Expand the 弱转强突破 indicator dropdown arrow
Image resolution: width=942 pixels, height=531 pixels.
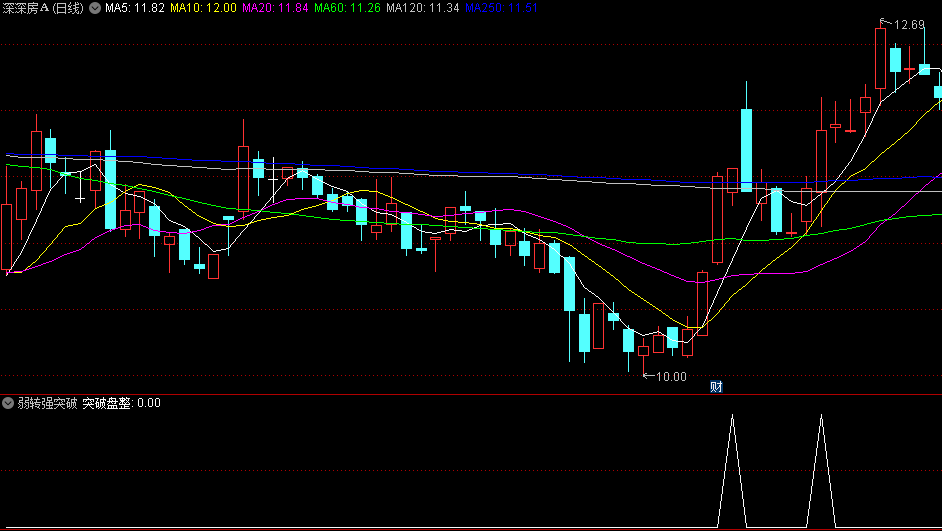click(8, 403)
